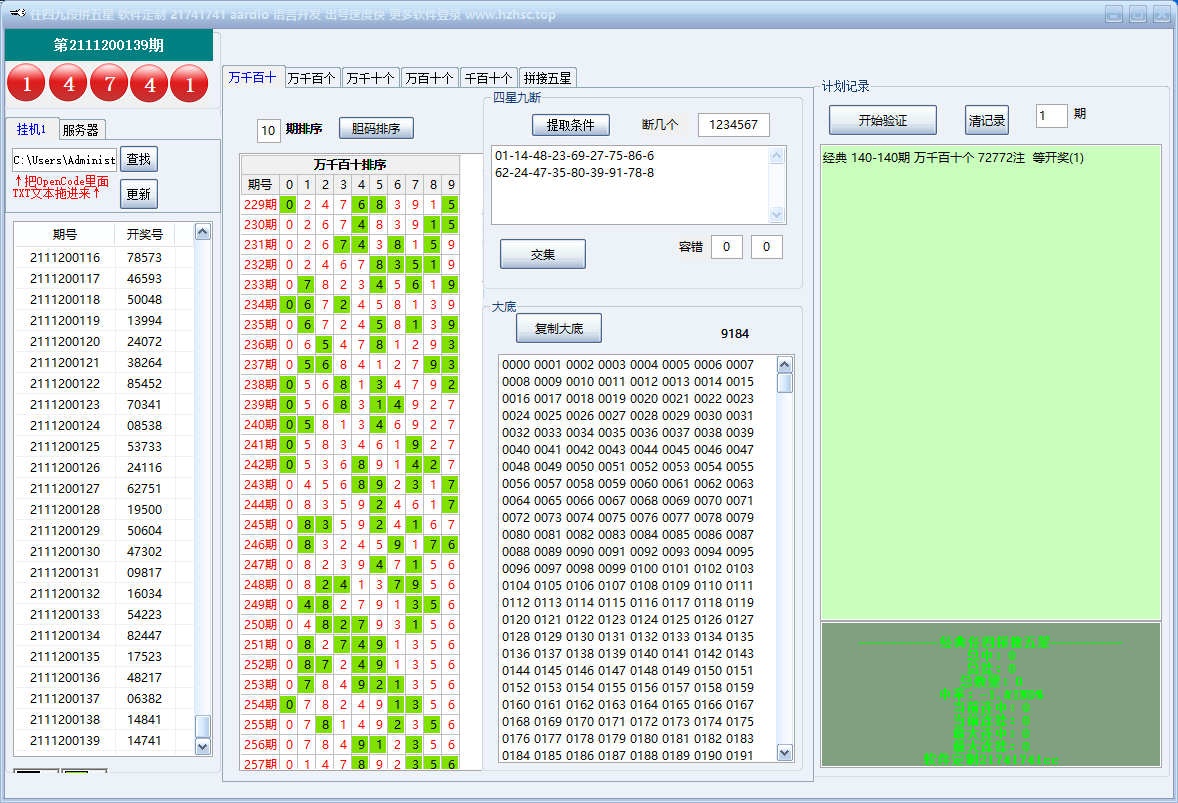The height and width of the screenshot is (803, 1178).
Task: Select the 服务器 tab
Action: click(x=80, y=130)
